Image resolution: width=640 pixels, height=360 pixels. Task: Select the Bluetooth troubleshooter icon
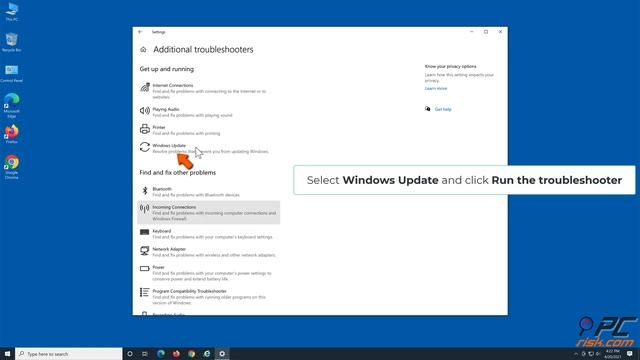point(145,191)
